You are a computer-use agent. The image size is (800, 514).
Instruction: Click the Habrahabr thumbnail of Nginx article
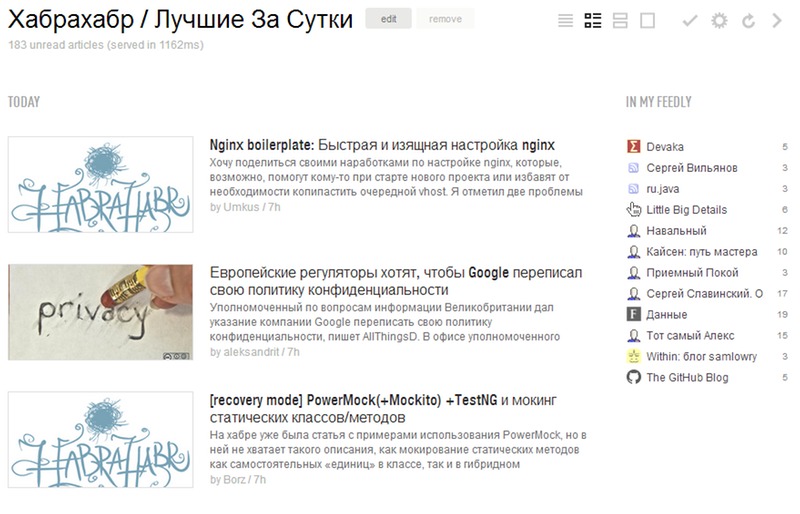(101, 184)
